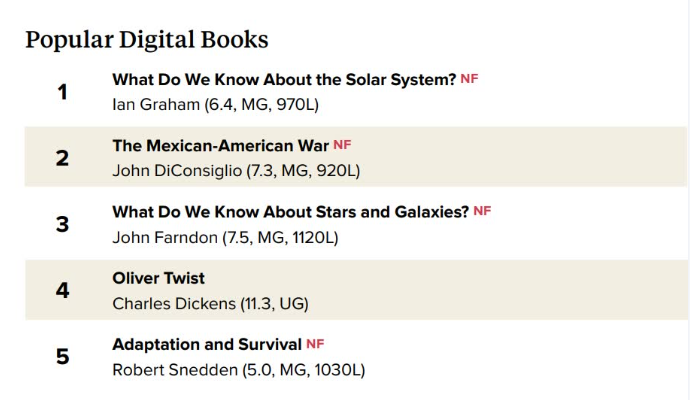The width and height of the screenshot is (690, 400).
Task: Click the NF badge next to Mexican-American War
Action: pyautogui.click(x=342, y=144)
